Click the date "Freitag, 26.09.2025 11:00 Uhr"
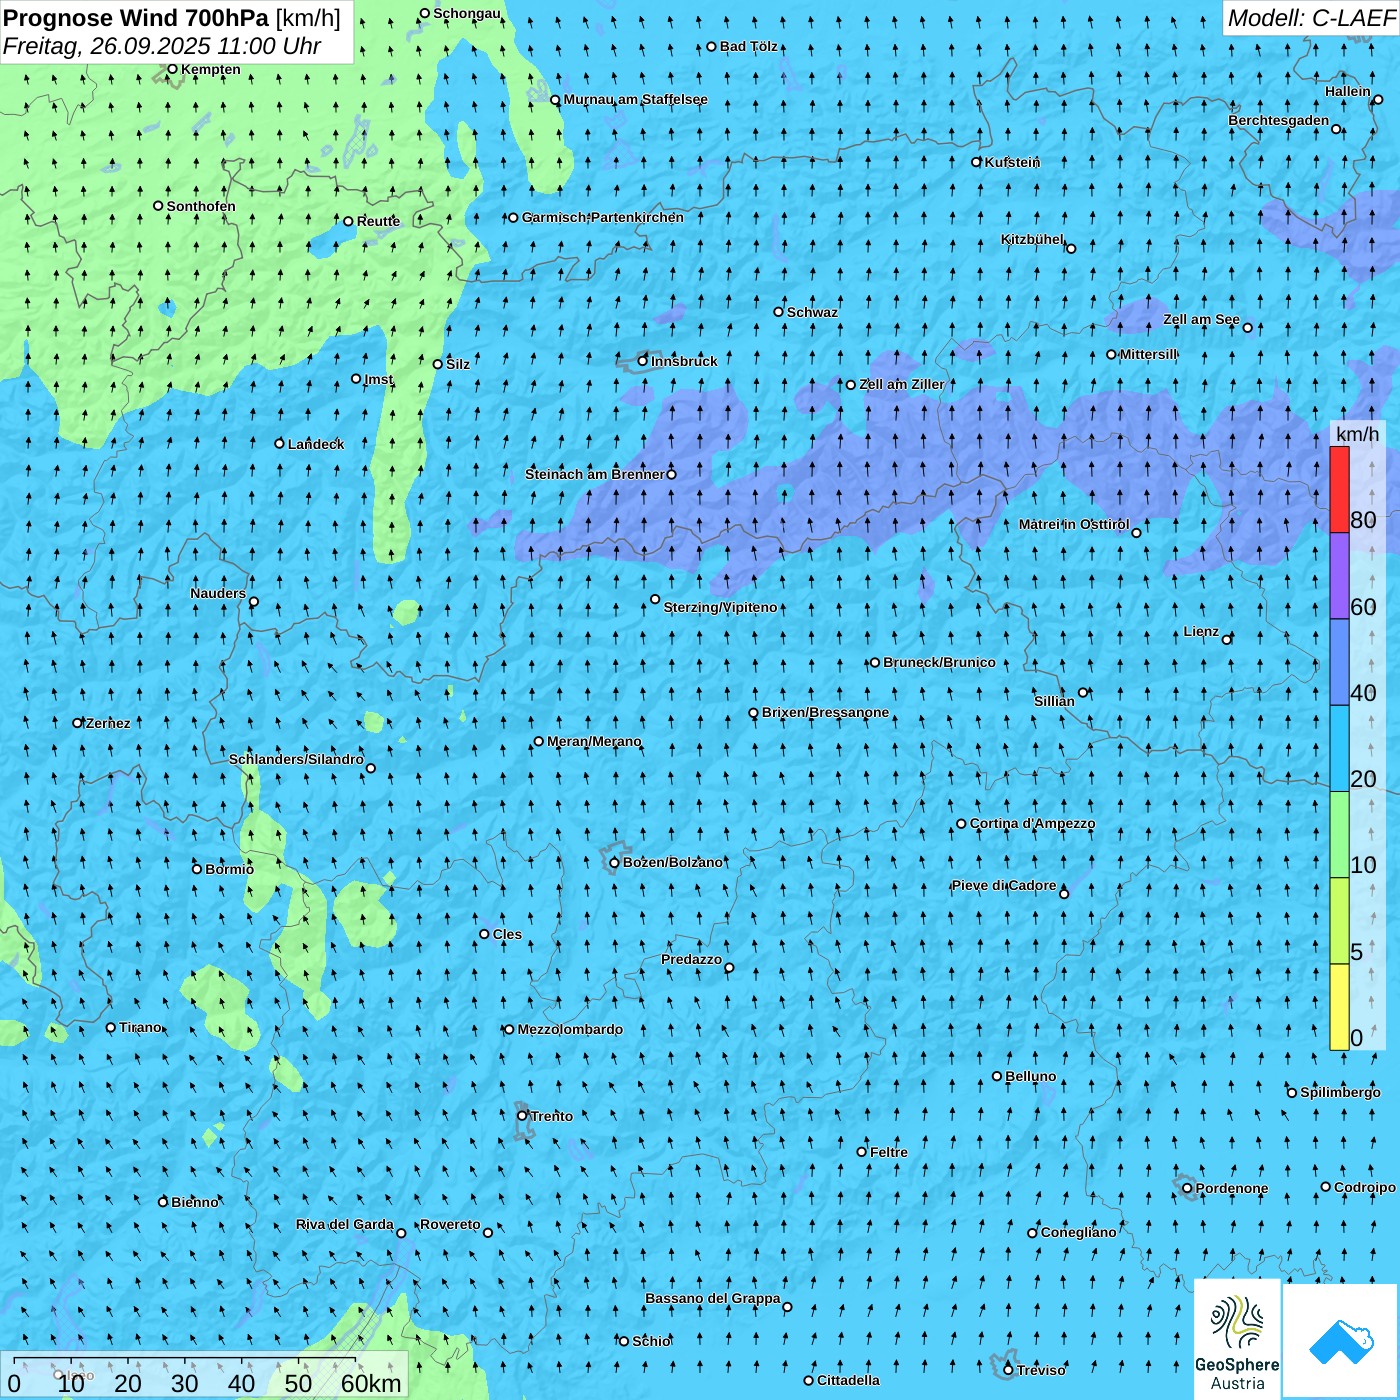Screen dimensions: 1400x1400 tap(162, 46)
